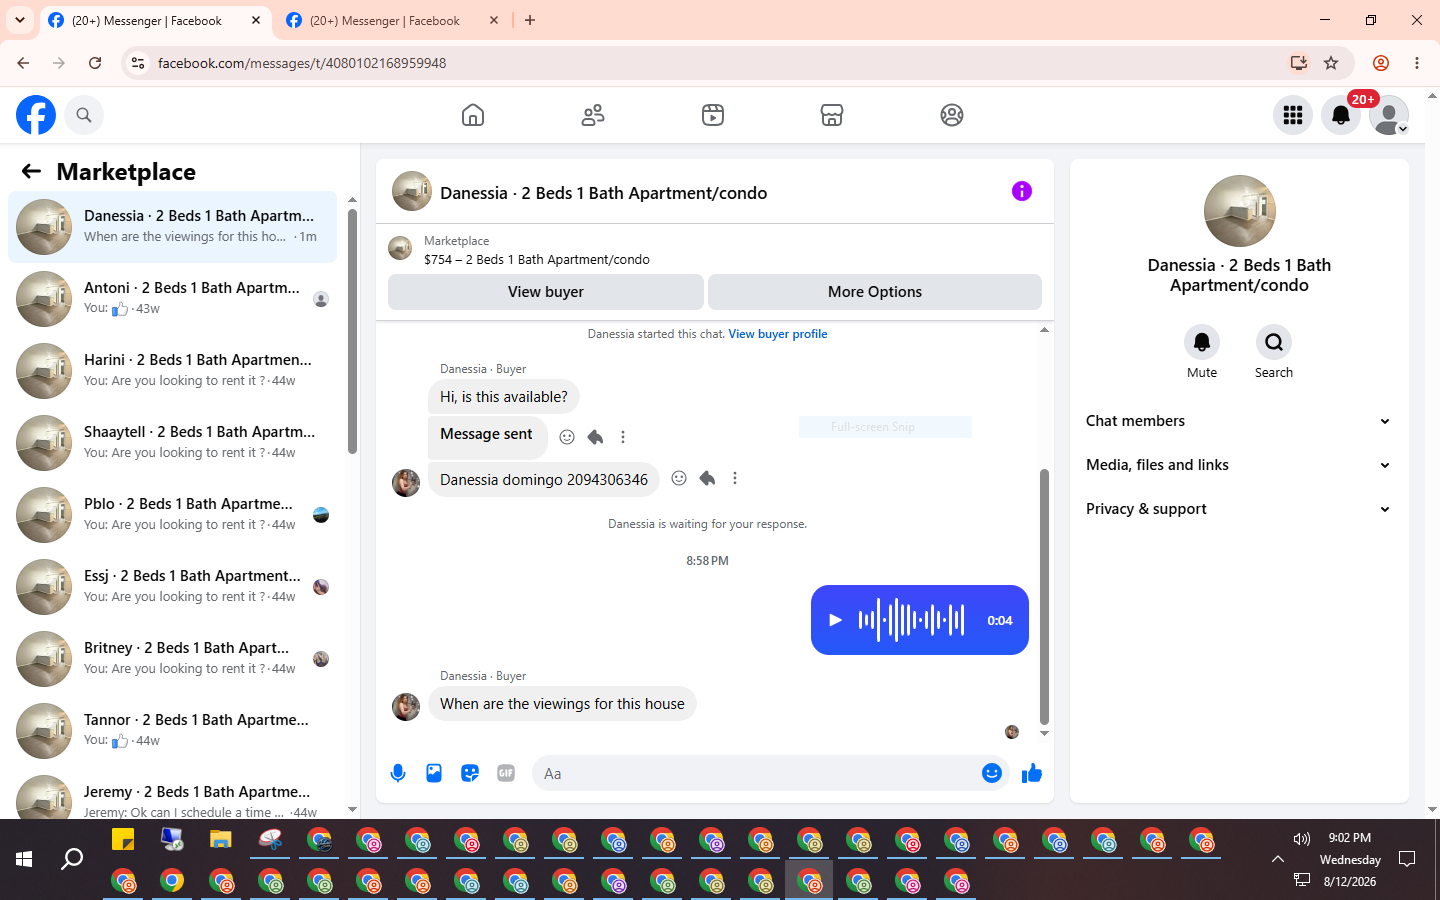The height and width of the screenshot is (900, 1440).
Task: Bookmark this page with star icon
Action: pyautogui.click(x=1331, y=63)
